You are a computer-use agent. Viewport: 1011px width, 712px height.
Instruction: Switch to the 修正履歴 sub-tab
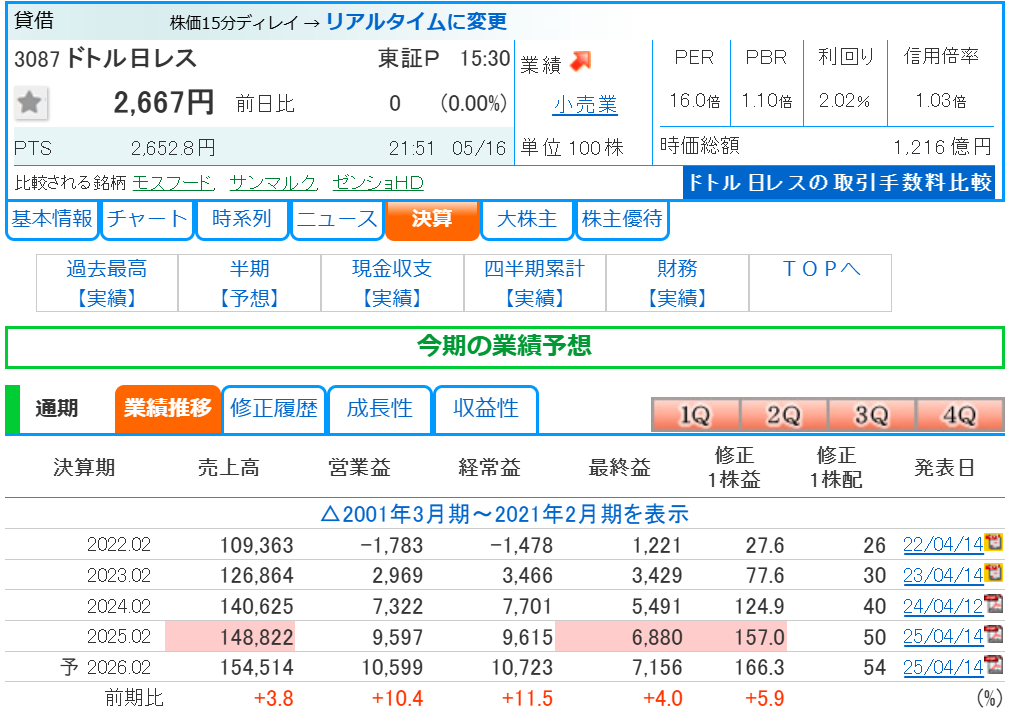point(274,409)
